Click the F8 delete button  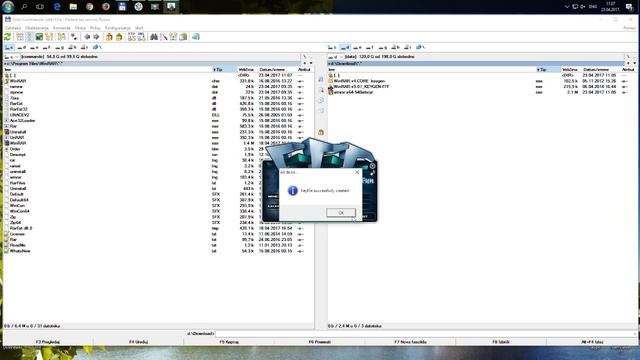(501, 342)
